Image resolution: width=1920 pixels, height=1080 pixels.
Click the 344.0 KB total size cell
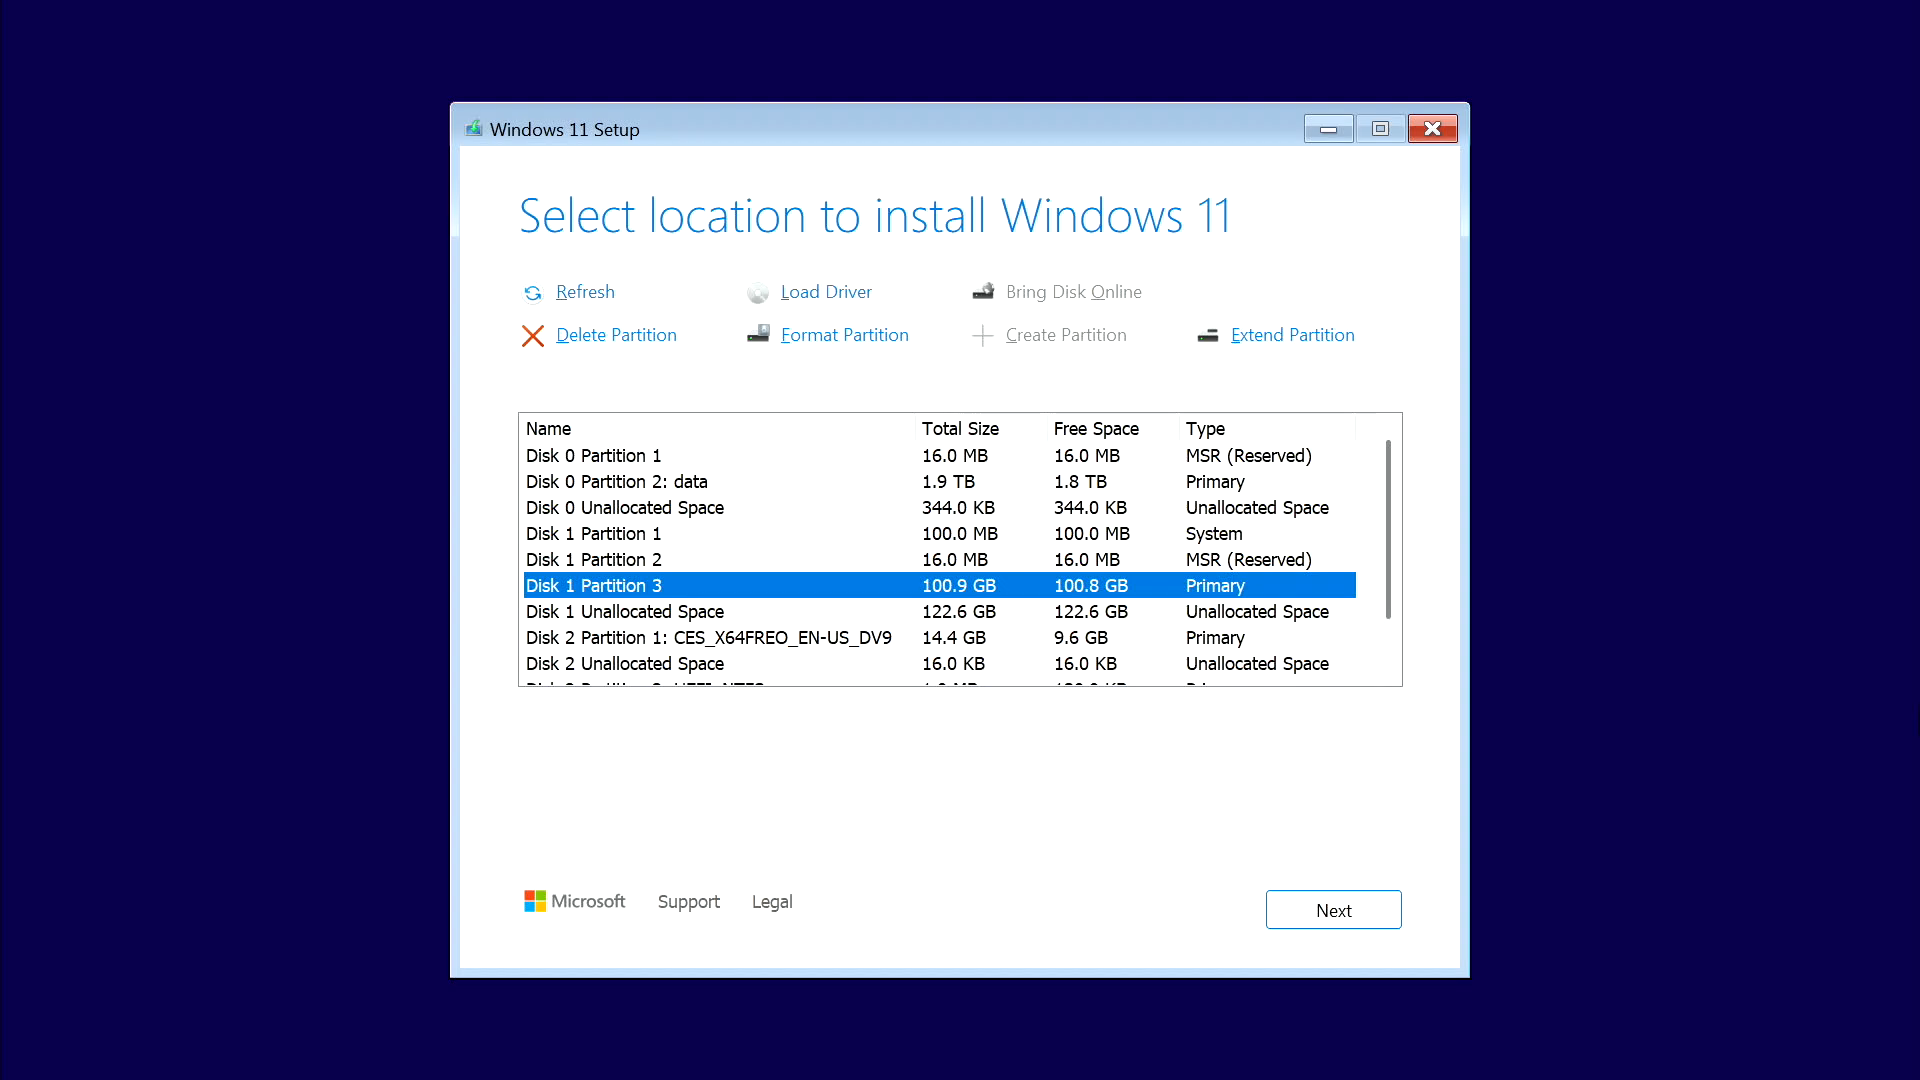tap(958, 508)
